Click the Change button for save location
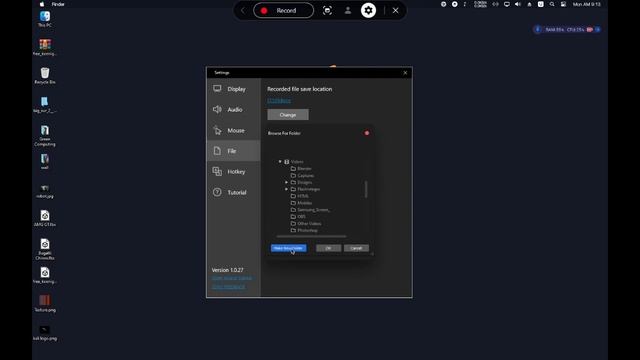The height and width of the screenshot is (360, 640). (x=288, y=115)
